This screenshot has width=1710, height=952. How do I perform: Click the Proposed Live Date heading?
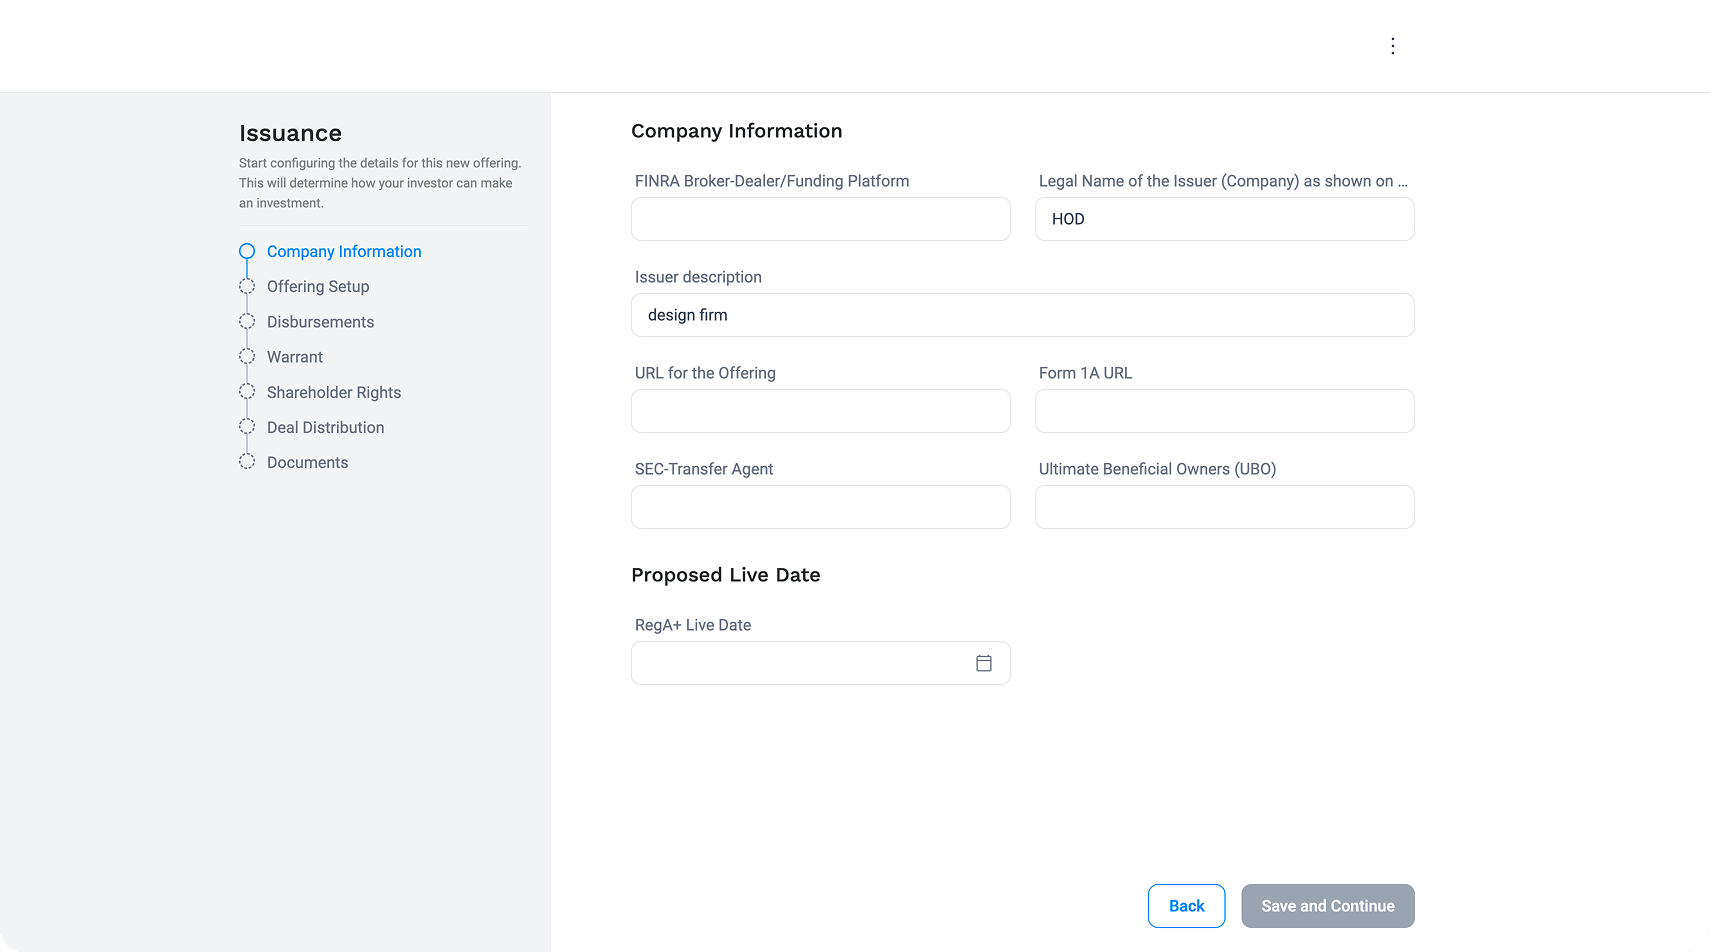click(726, 575)
